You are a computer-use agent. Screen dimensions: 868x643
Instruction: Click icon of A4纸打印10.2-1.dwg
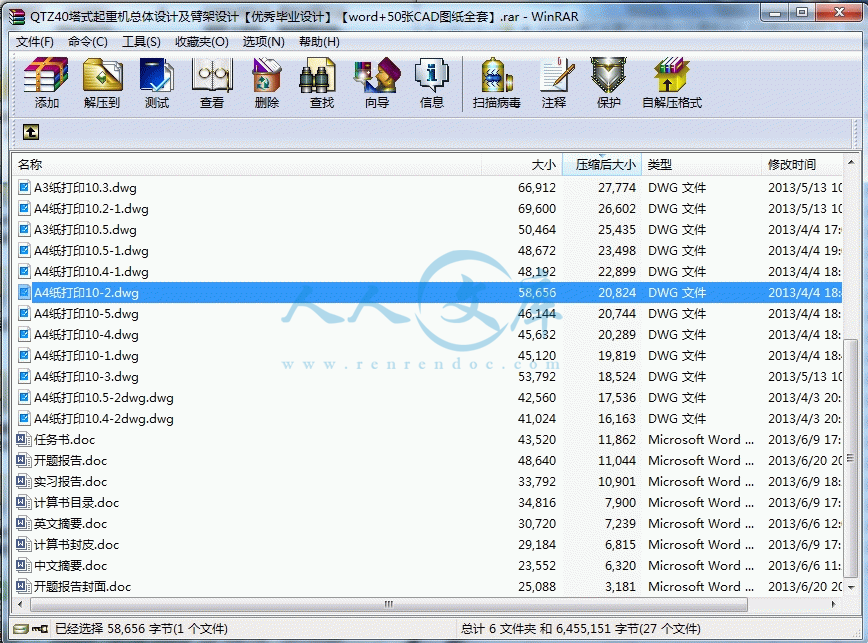[24, 208]
